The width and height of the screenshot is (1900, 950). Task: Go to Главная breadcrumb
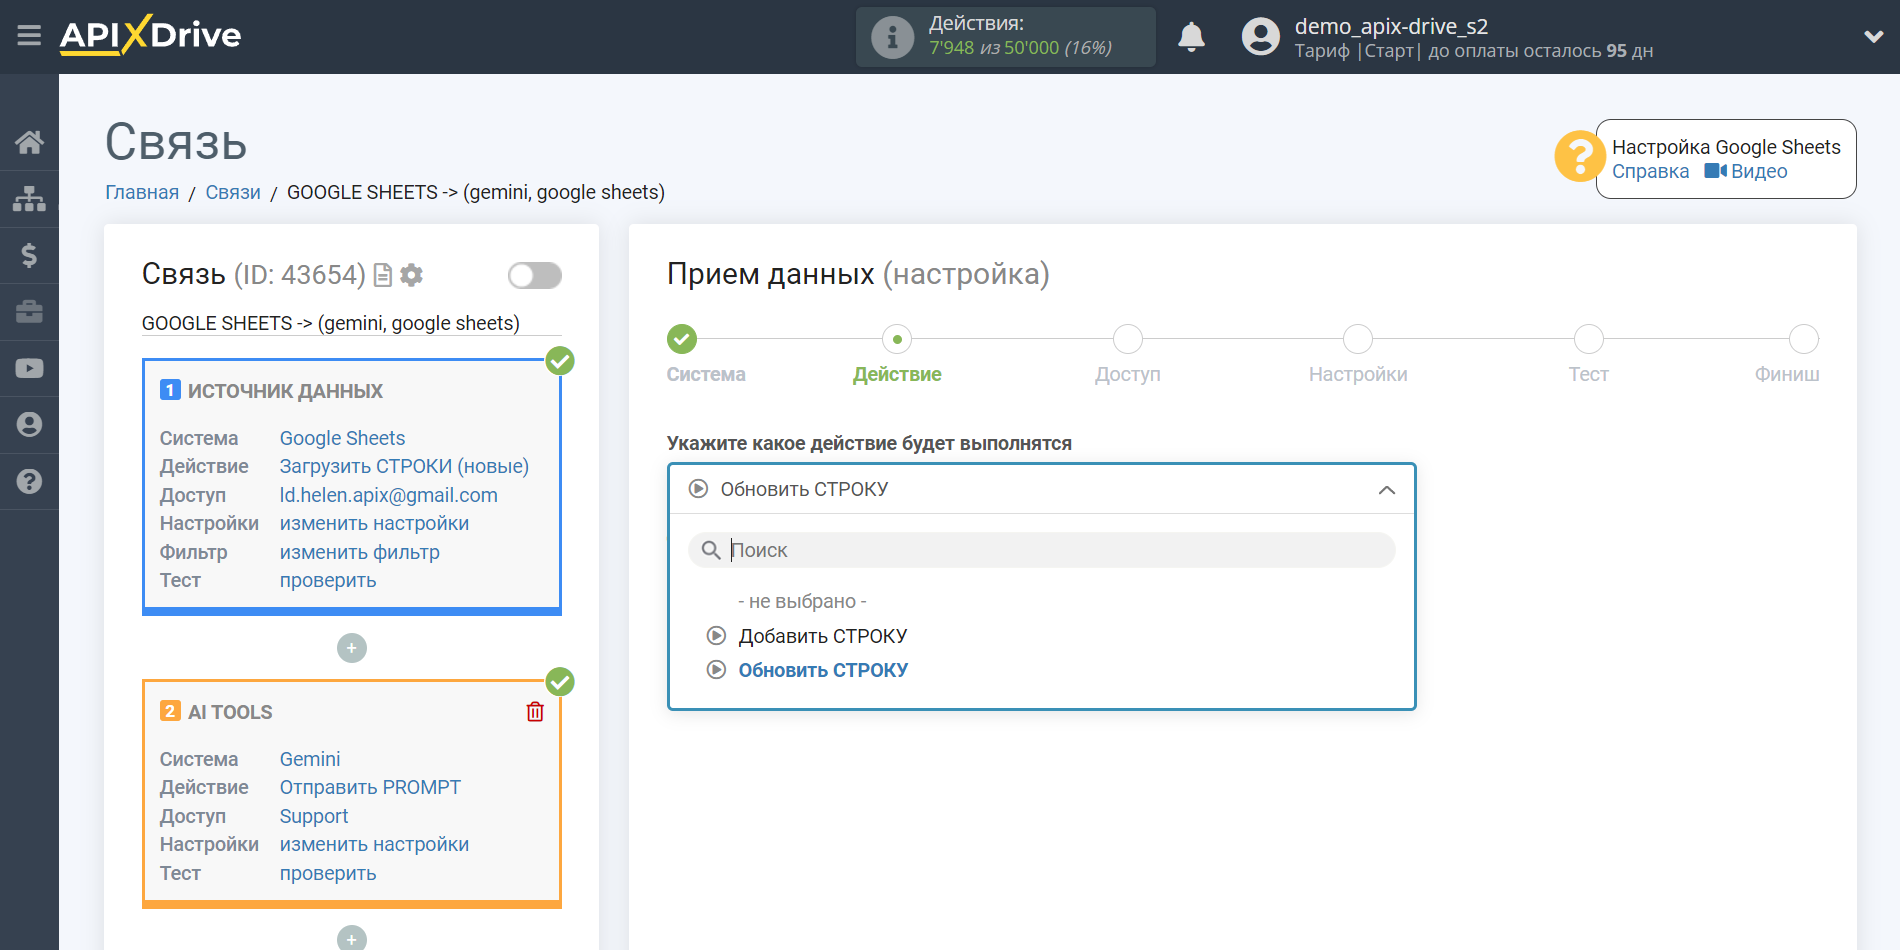(142, 192)
